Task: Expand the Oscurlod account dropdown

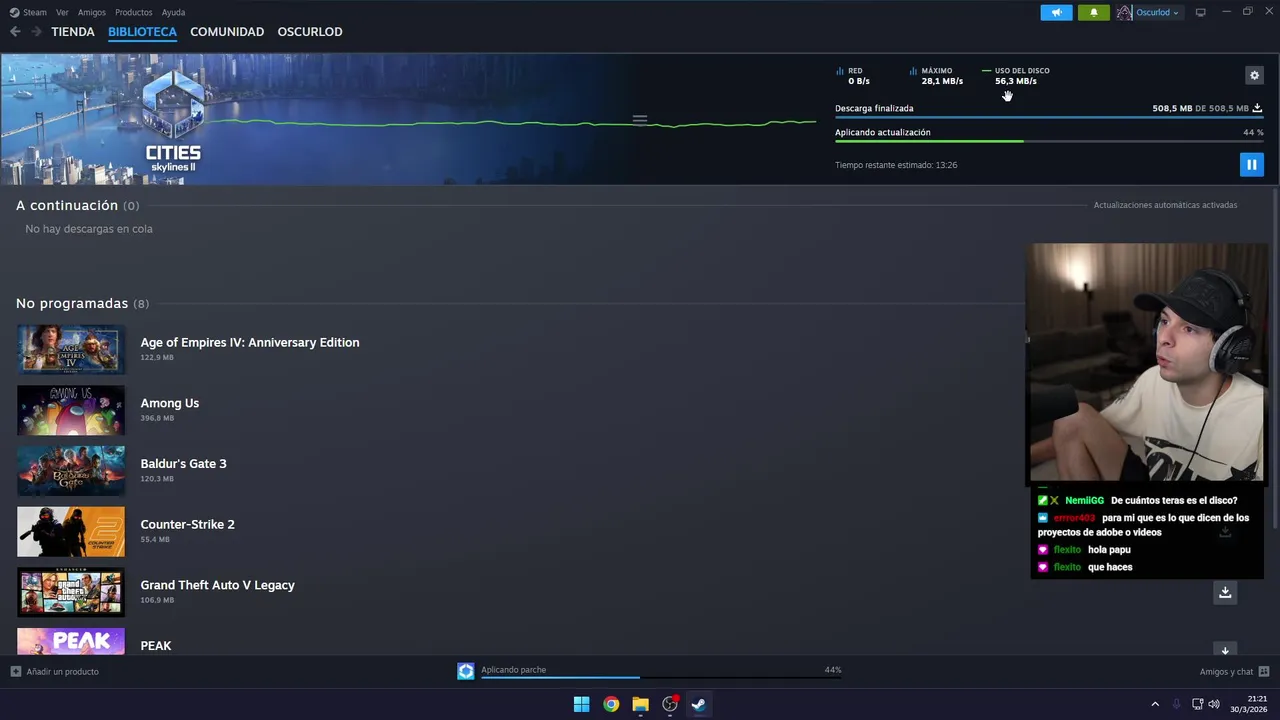Action: [1157, 13]
